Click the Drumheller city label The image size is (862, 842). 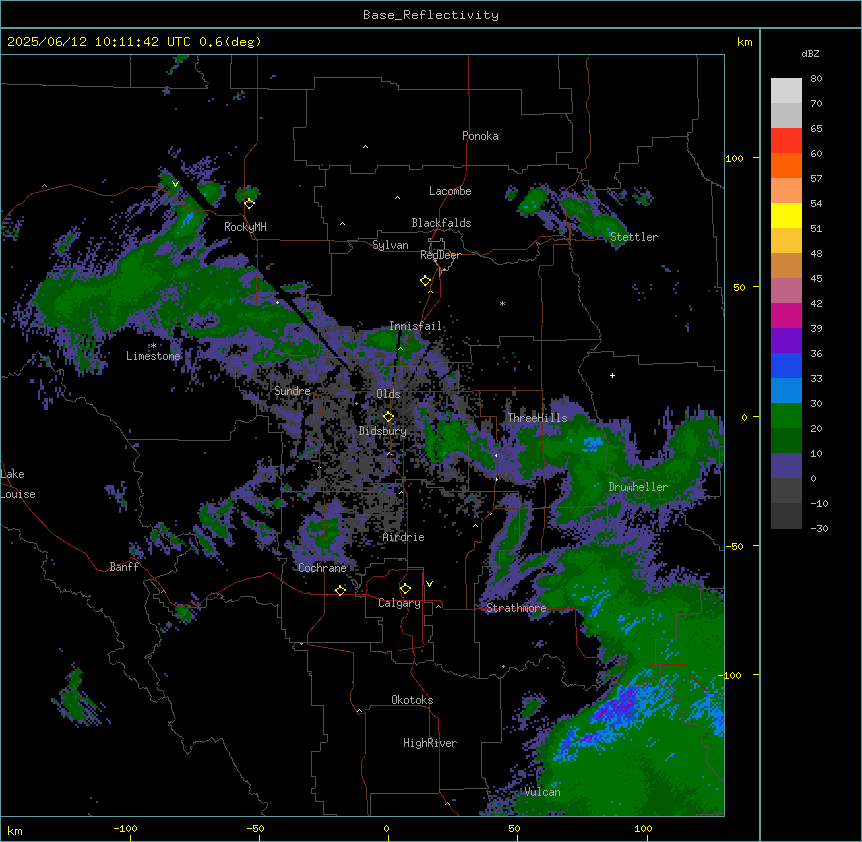pos(638,487)
